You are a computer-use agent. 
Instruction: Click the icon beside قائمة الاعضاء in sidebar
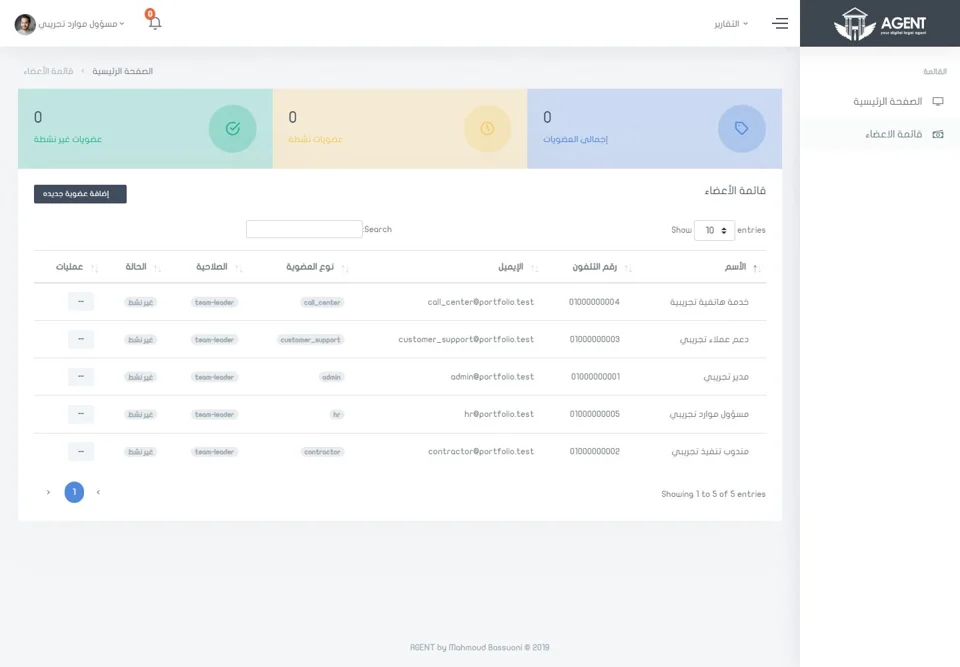(937, 134)
